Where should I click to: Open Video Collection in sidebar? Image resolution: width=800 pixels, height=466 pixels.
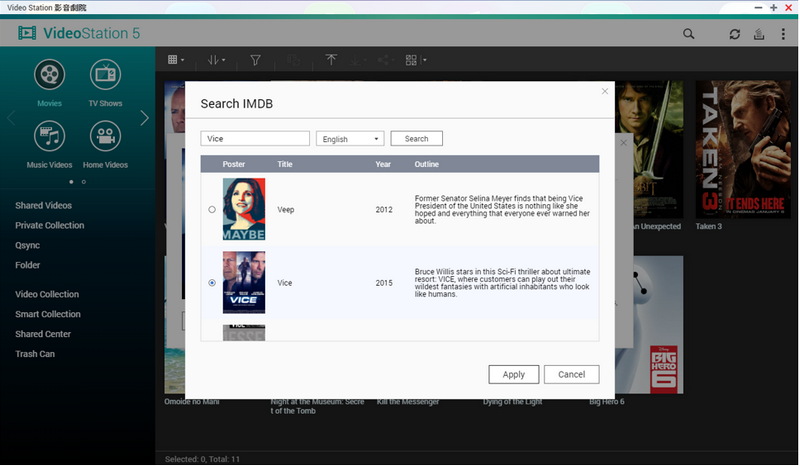(x=47, y=294)
